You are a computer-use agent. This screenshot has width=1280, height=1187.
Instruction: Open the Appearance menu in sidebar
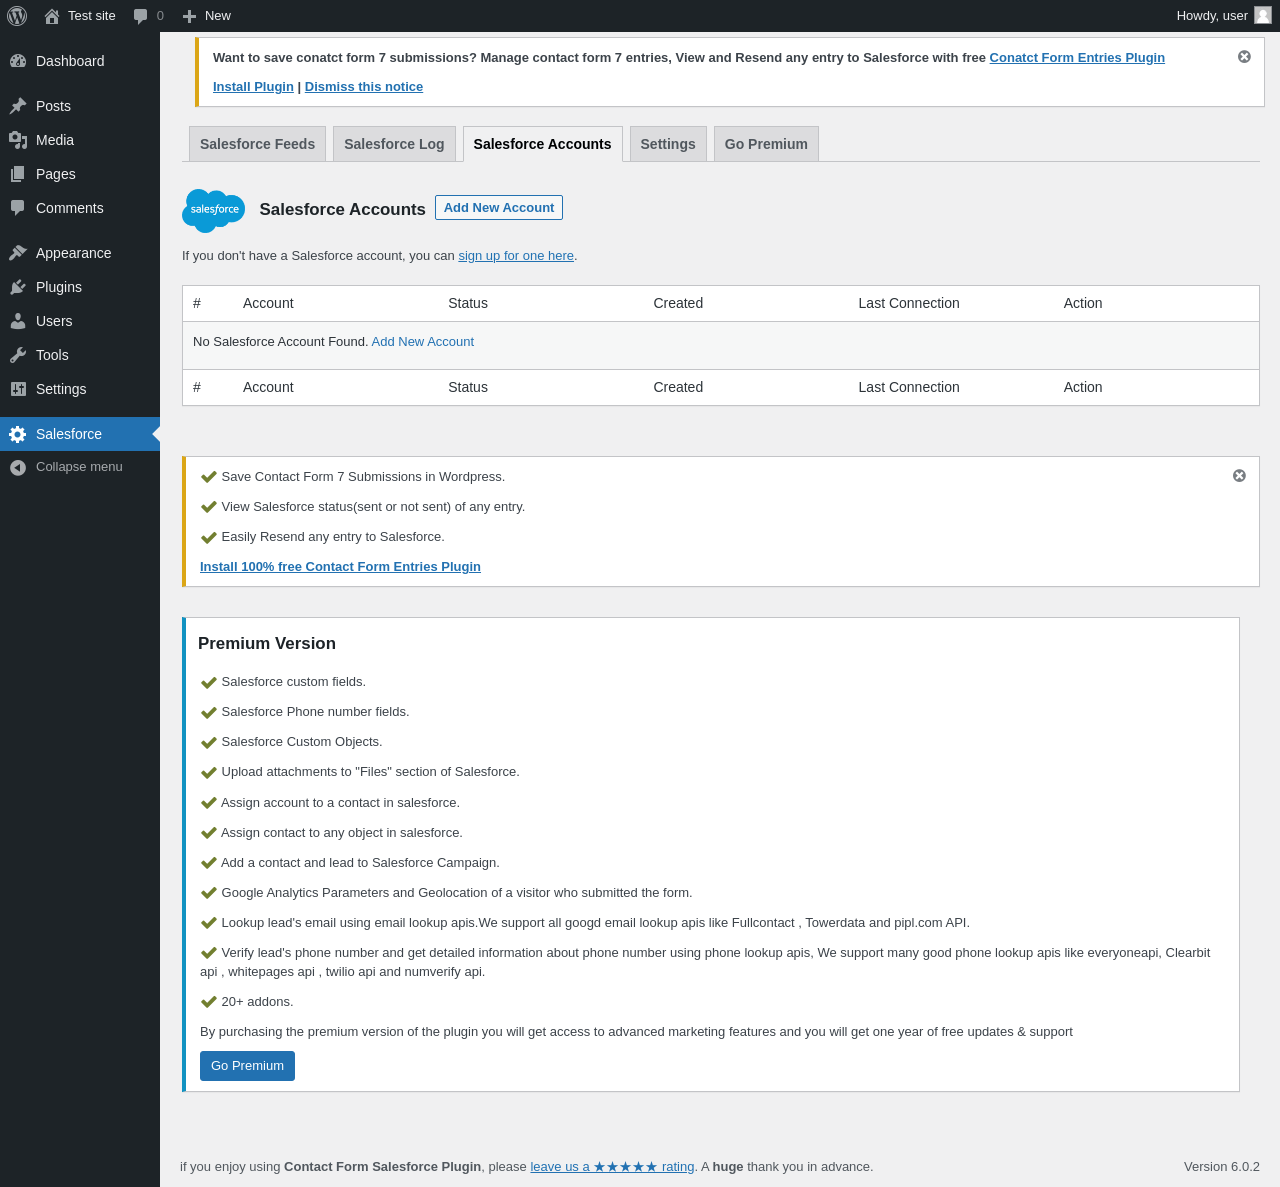73,253
